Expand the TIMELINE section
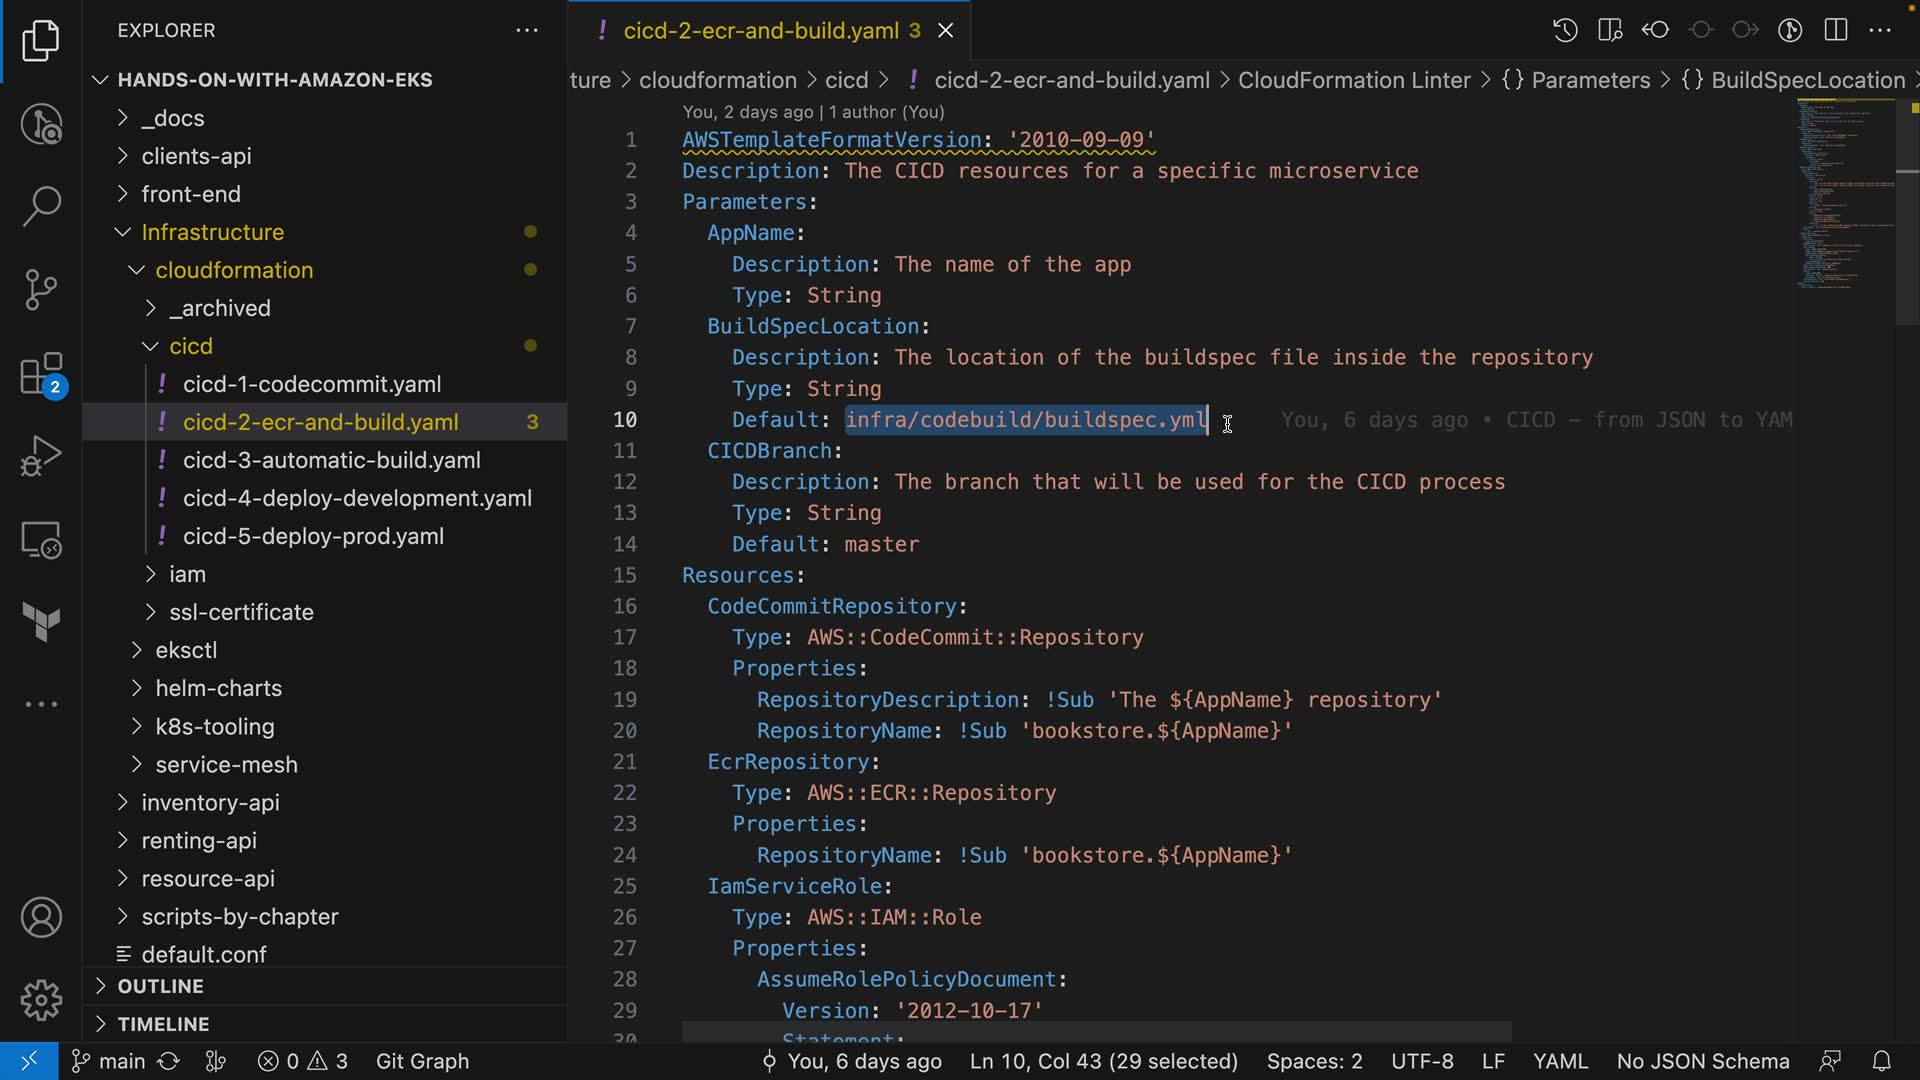 click(163, 1024)
